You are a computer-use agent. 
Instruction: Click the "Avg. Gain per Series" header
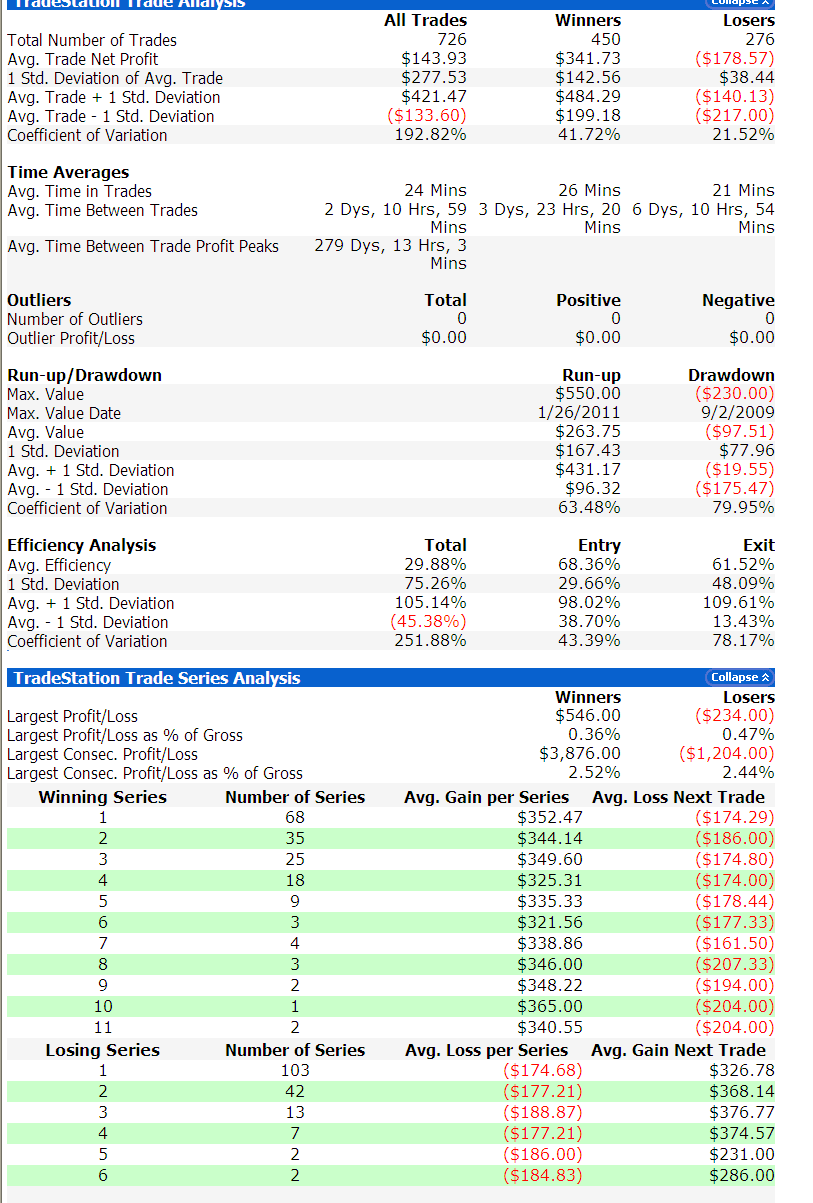point(486,797)
